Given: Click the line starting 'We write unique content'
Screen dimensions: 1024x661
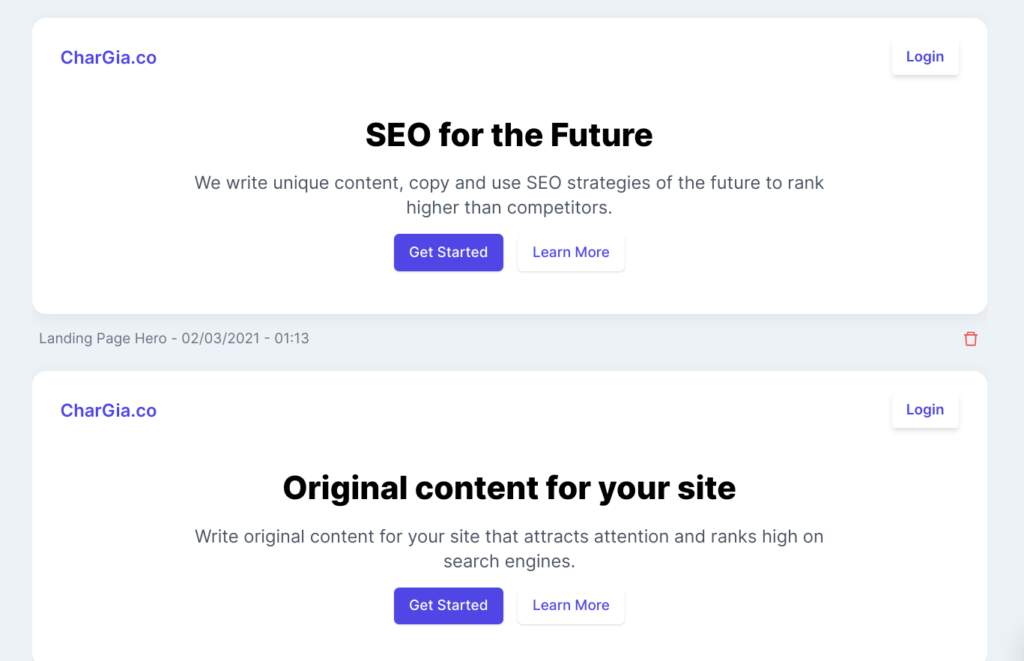Looking at the screenshot, I should pos(509,183).
